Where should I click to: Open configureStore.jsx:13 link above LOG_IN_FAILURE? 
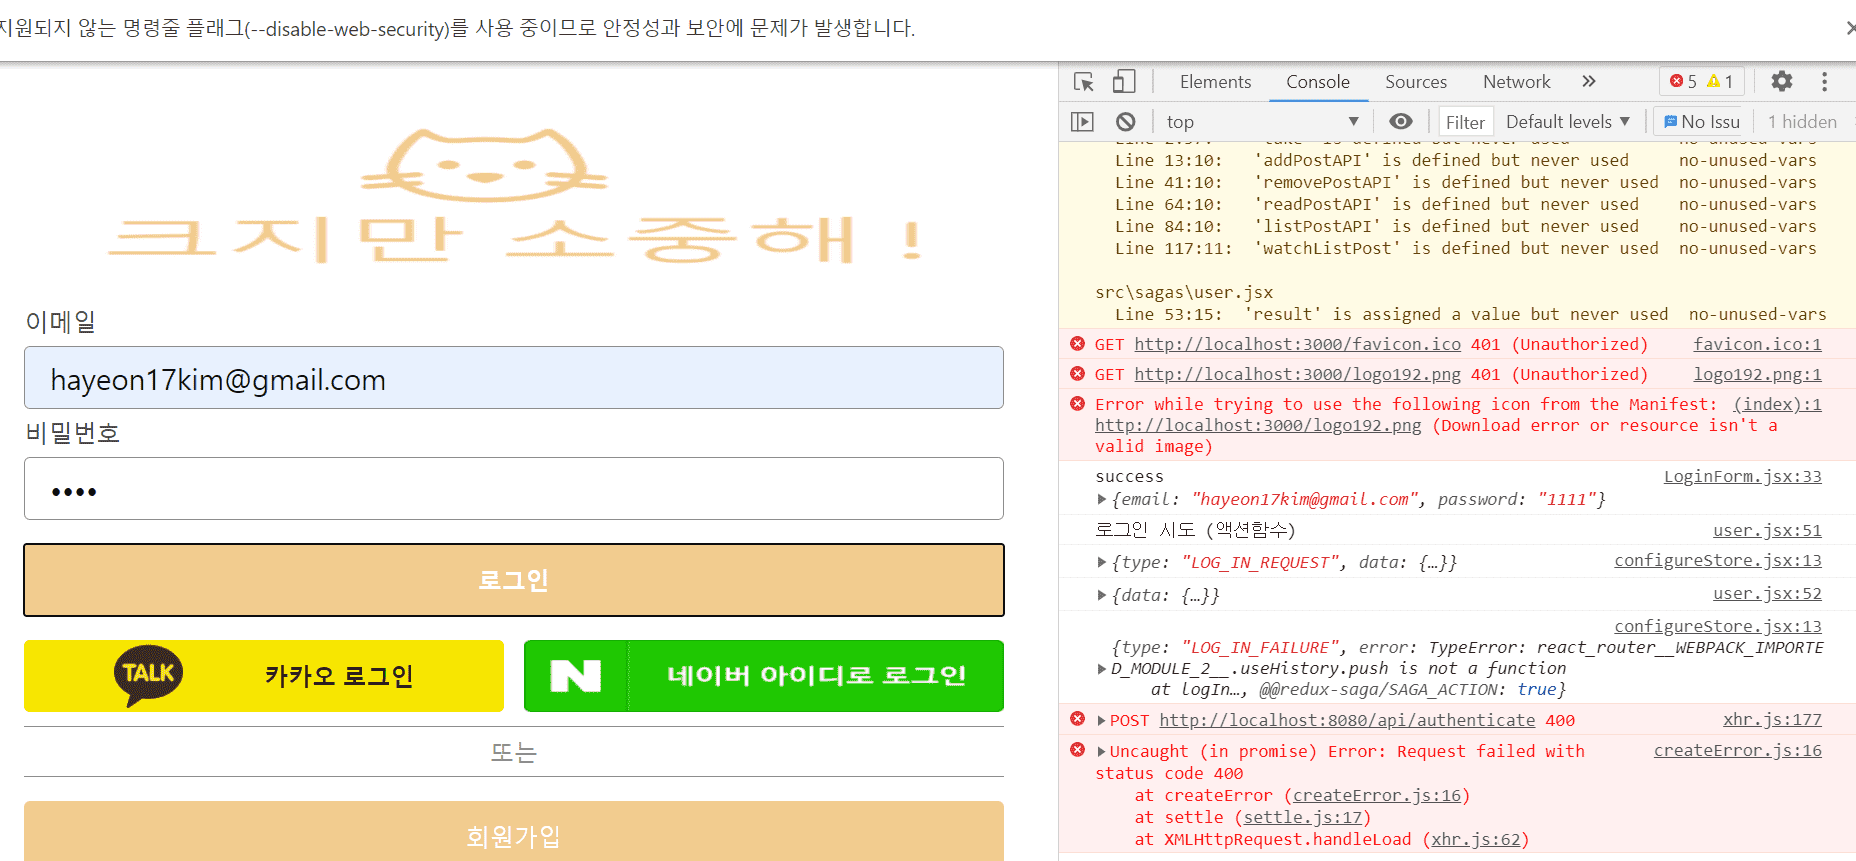(1718, 626)
